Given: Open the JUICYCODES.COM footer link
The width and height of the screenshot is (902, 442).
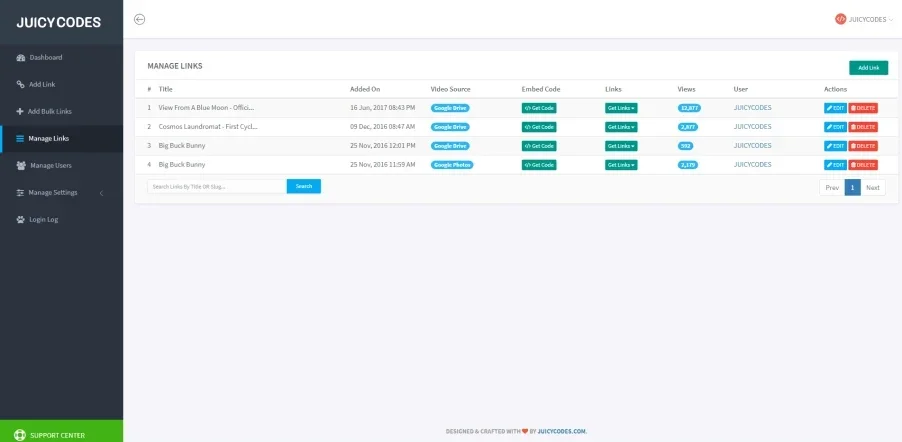Looking at the screenshot, I should tap(562, 431).
